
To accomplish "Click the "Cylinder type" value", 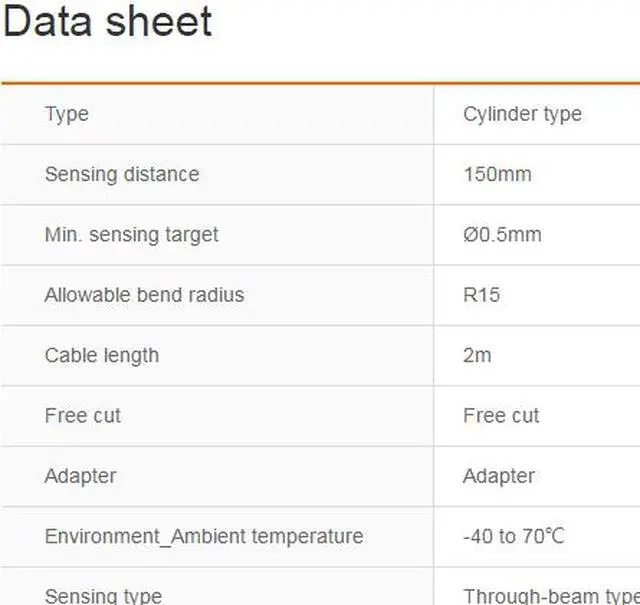I will (x=522, y=114).
